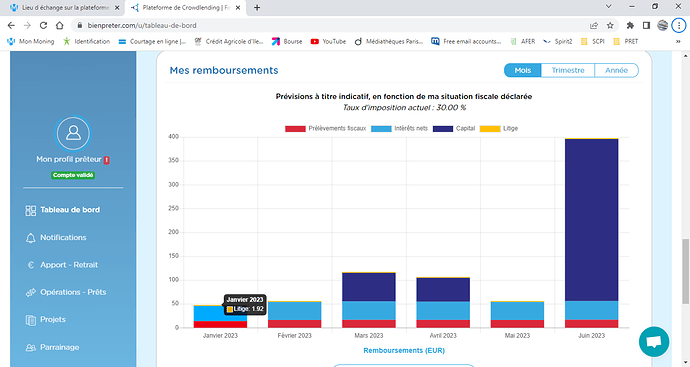Viewport: 690px width, 367px height.
Task: Switch chart to Année view
Action: [616, 70]
